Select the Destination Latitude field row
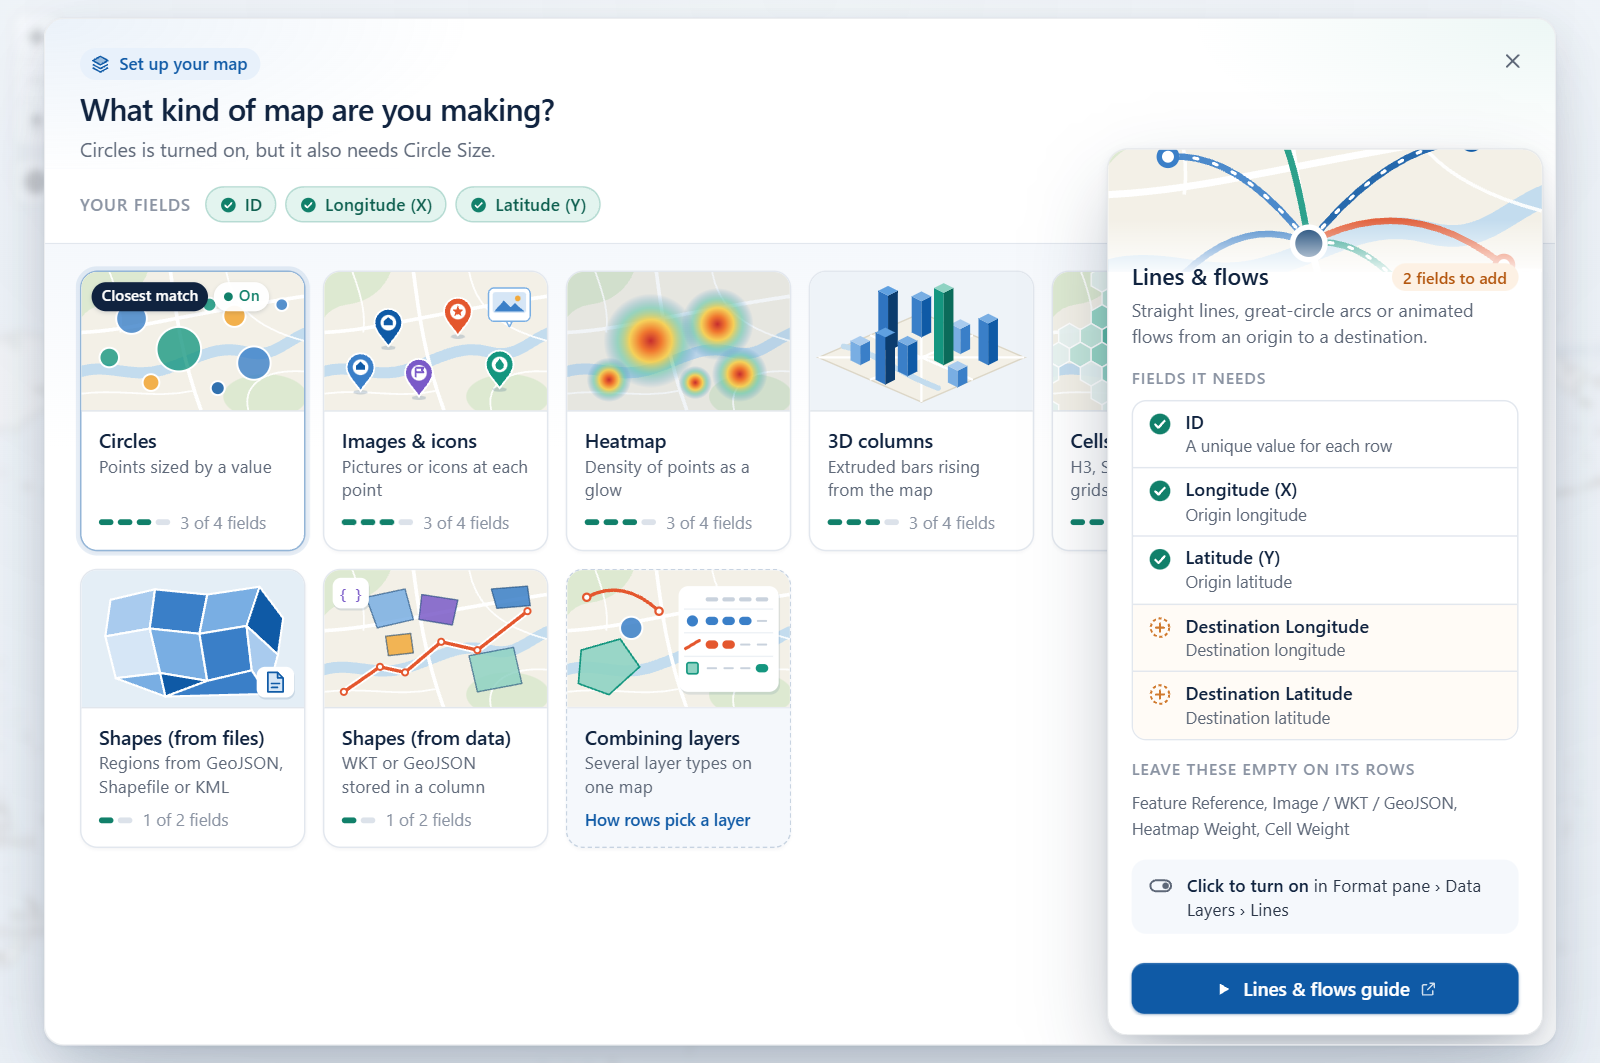 coord(1325,706)
